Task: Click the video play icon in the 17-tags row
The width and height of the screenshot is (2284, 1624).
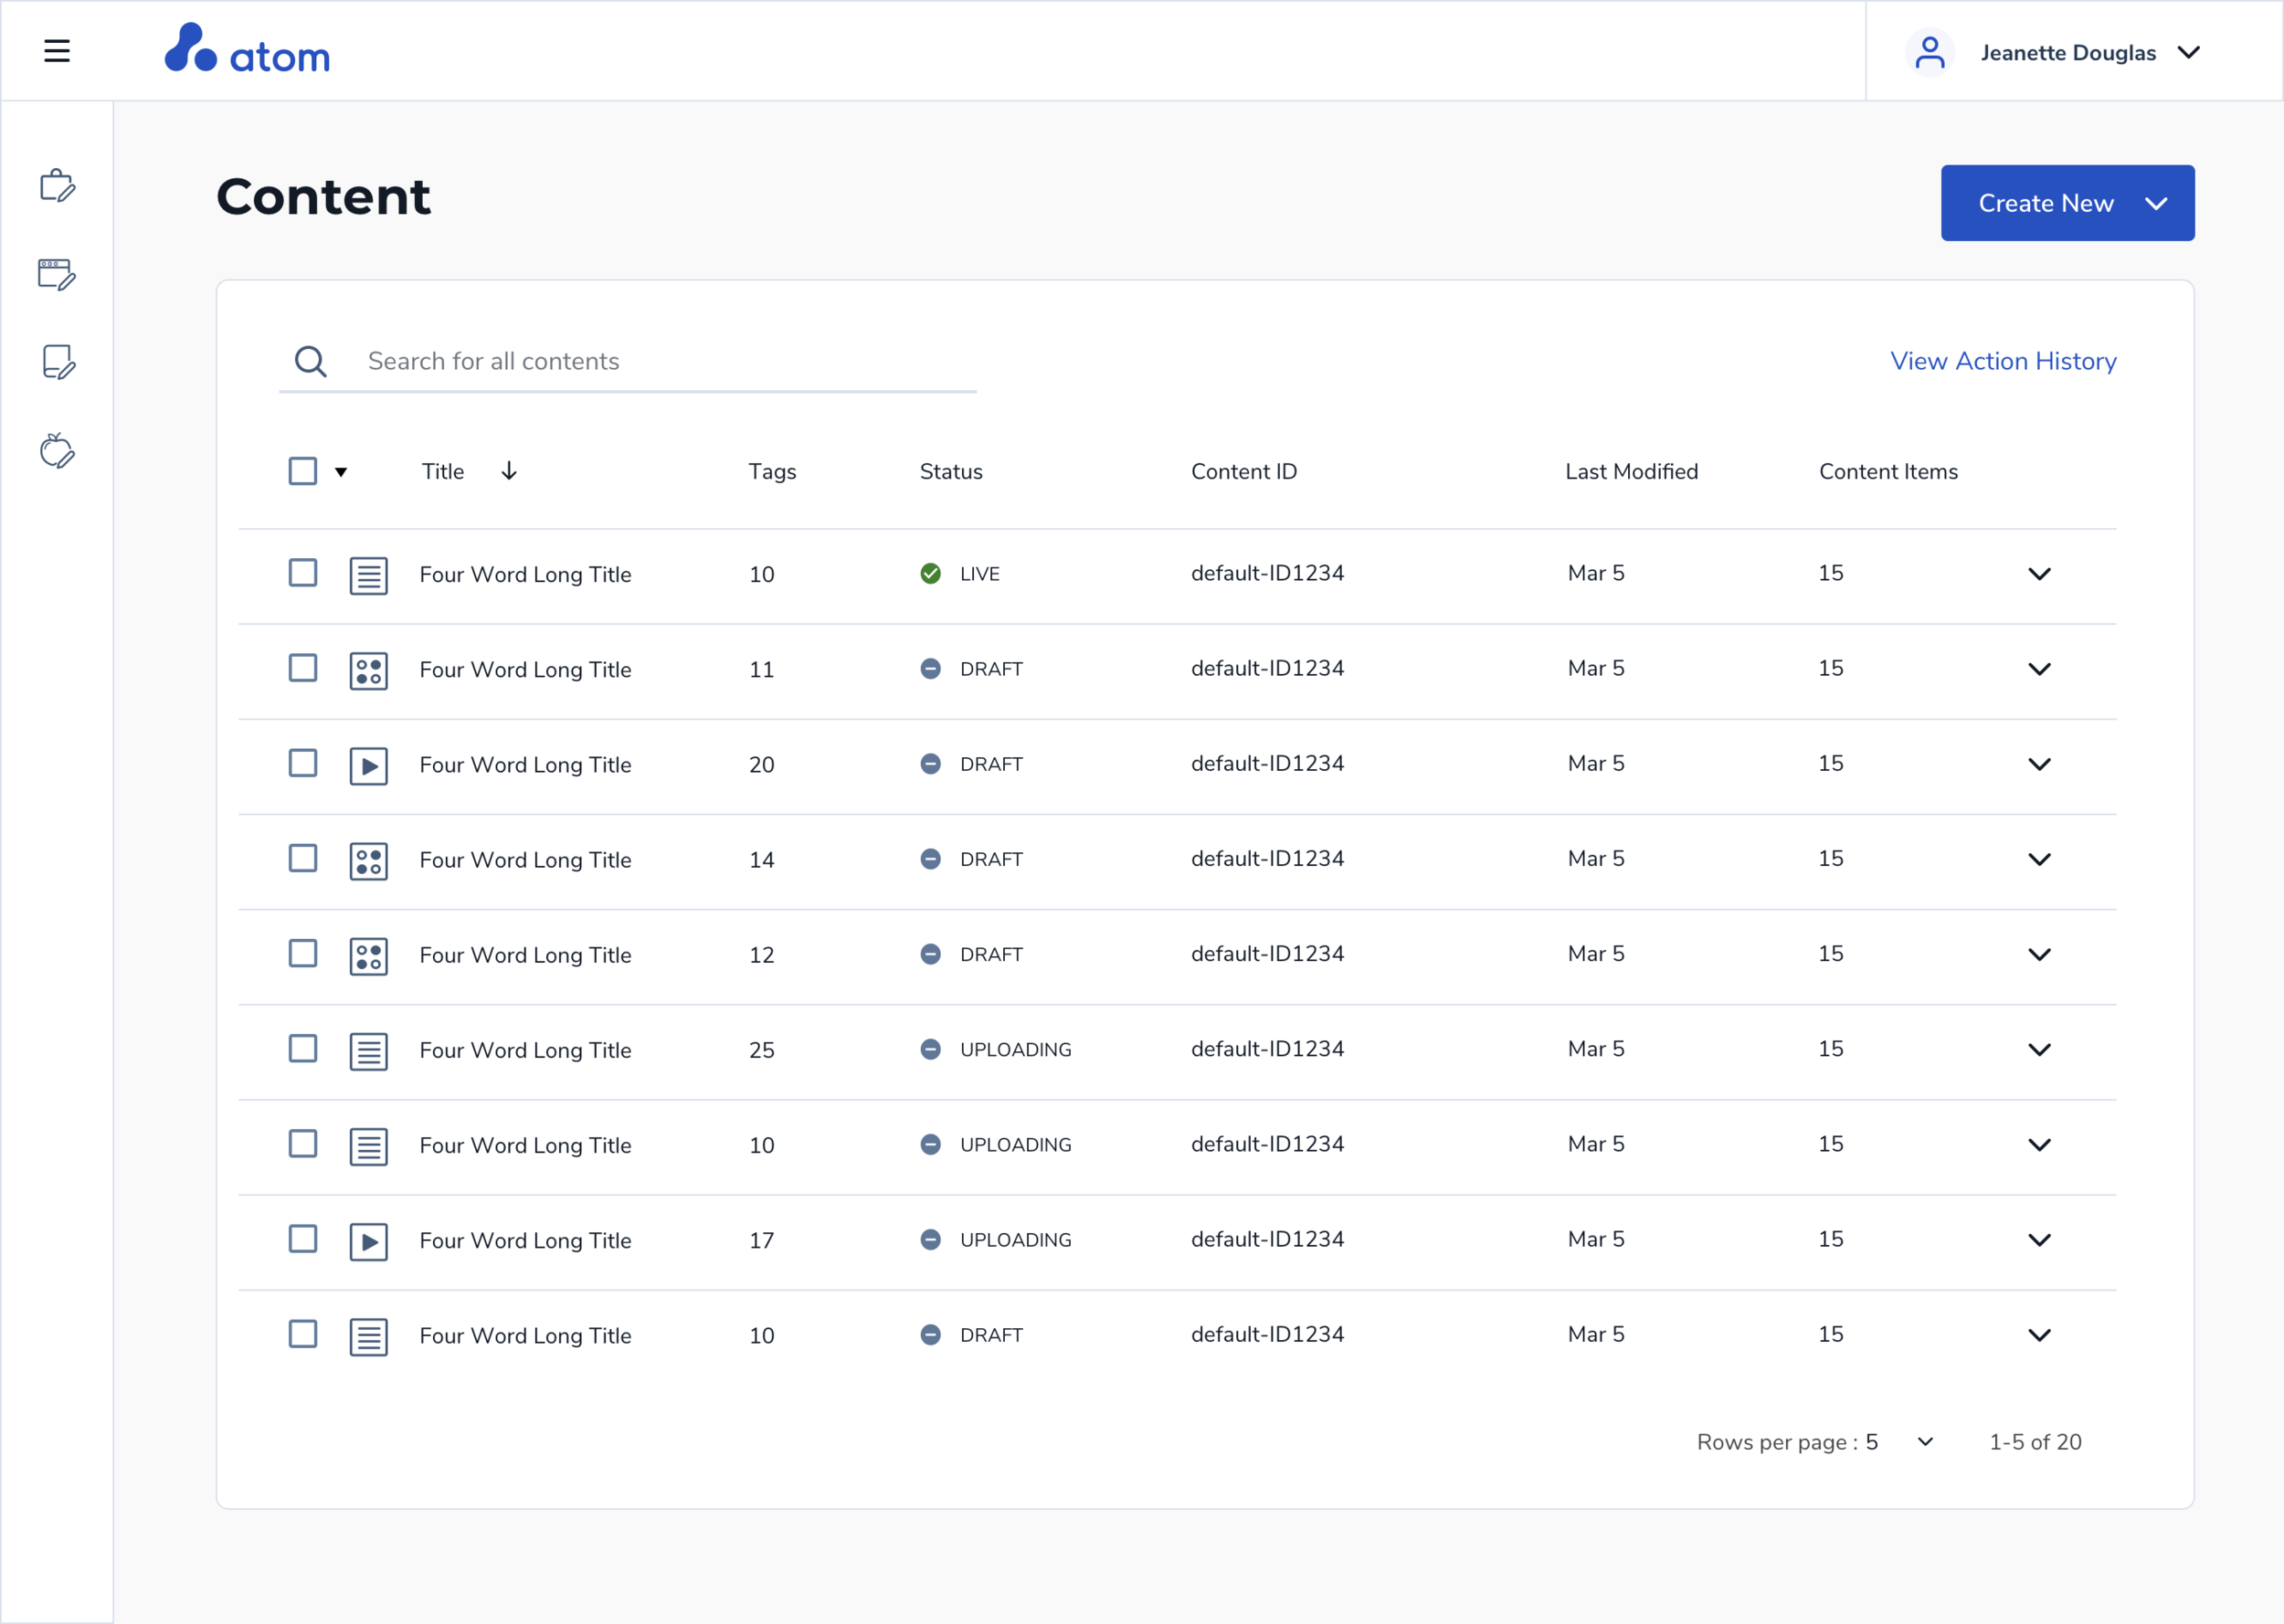Action: click(x=368, y=1241)
